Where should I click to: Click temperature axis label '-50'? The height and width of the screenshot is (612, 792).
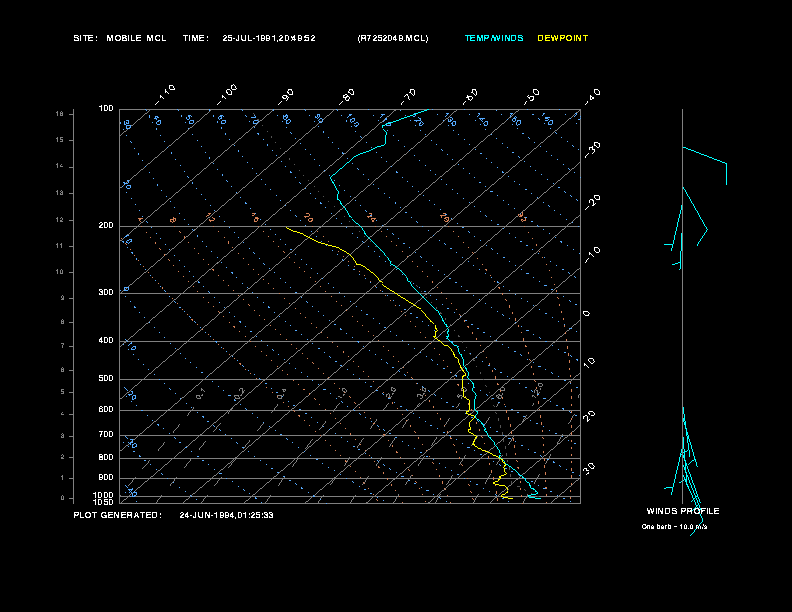[531, 97]
